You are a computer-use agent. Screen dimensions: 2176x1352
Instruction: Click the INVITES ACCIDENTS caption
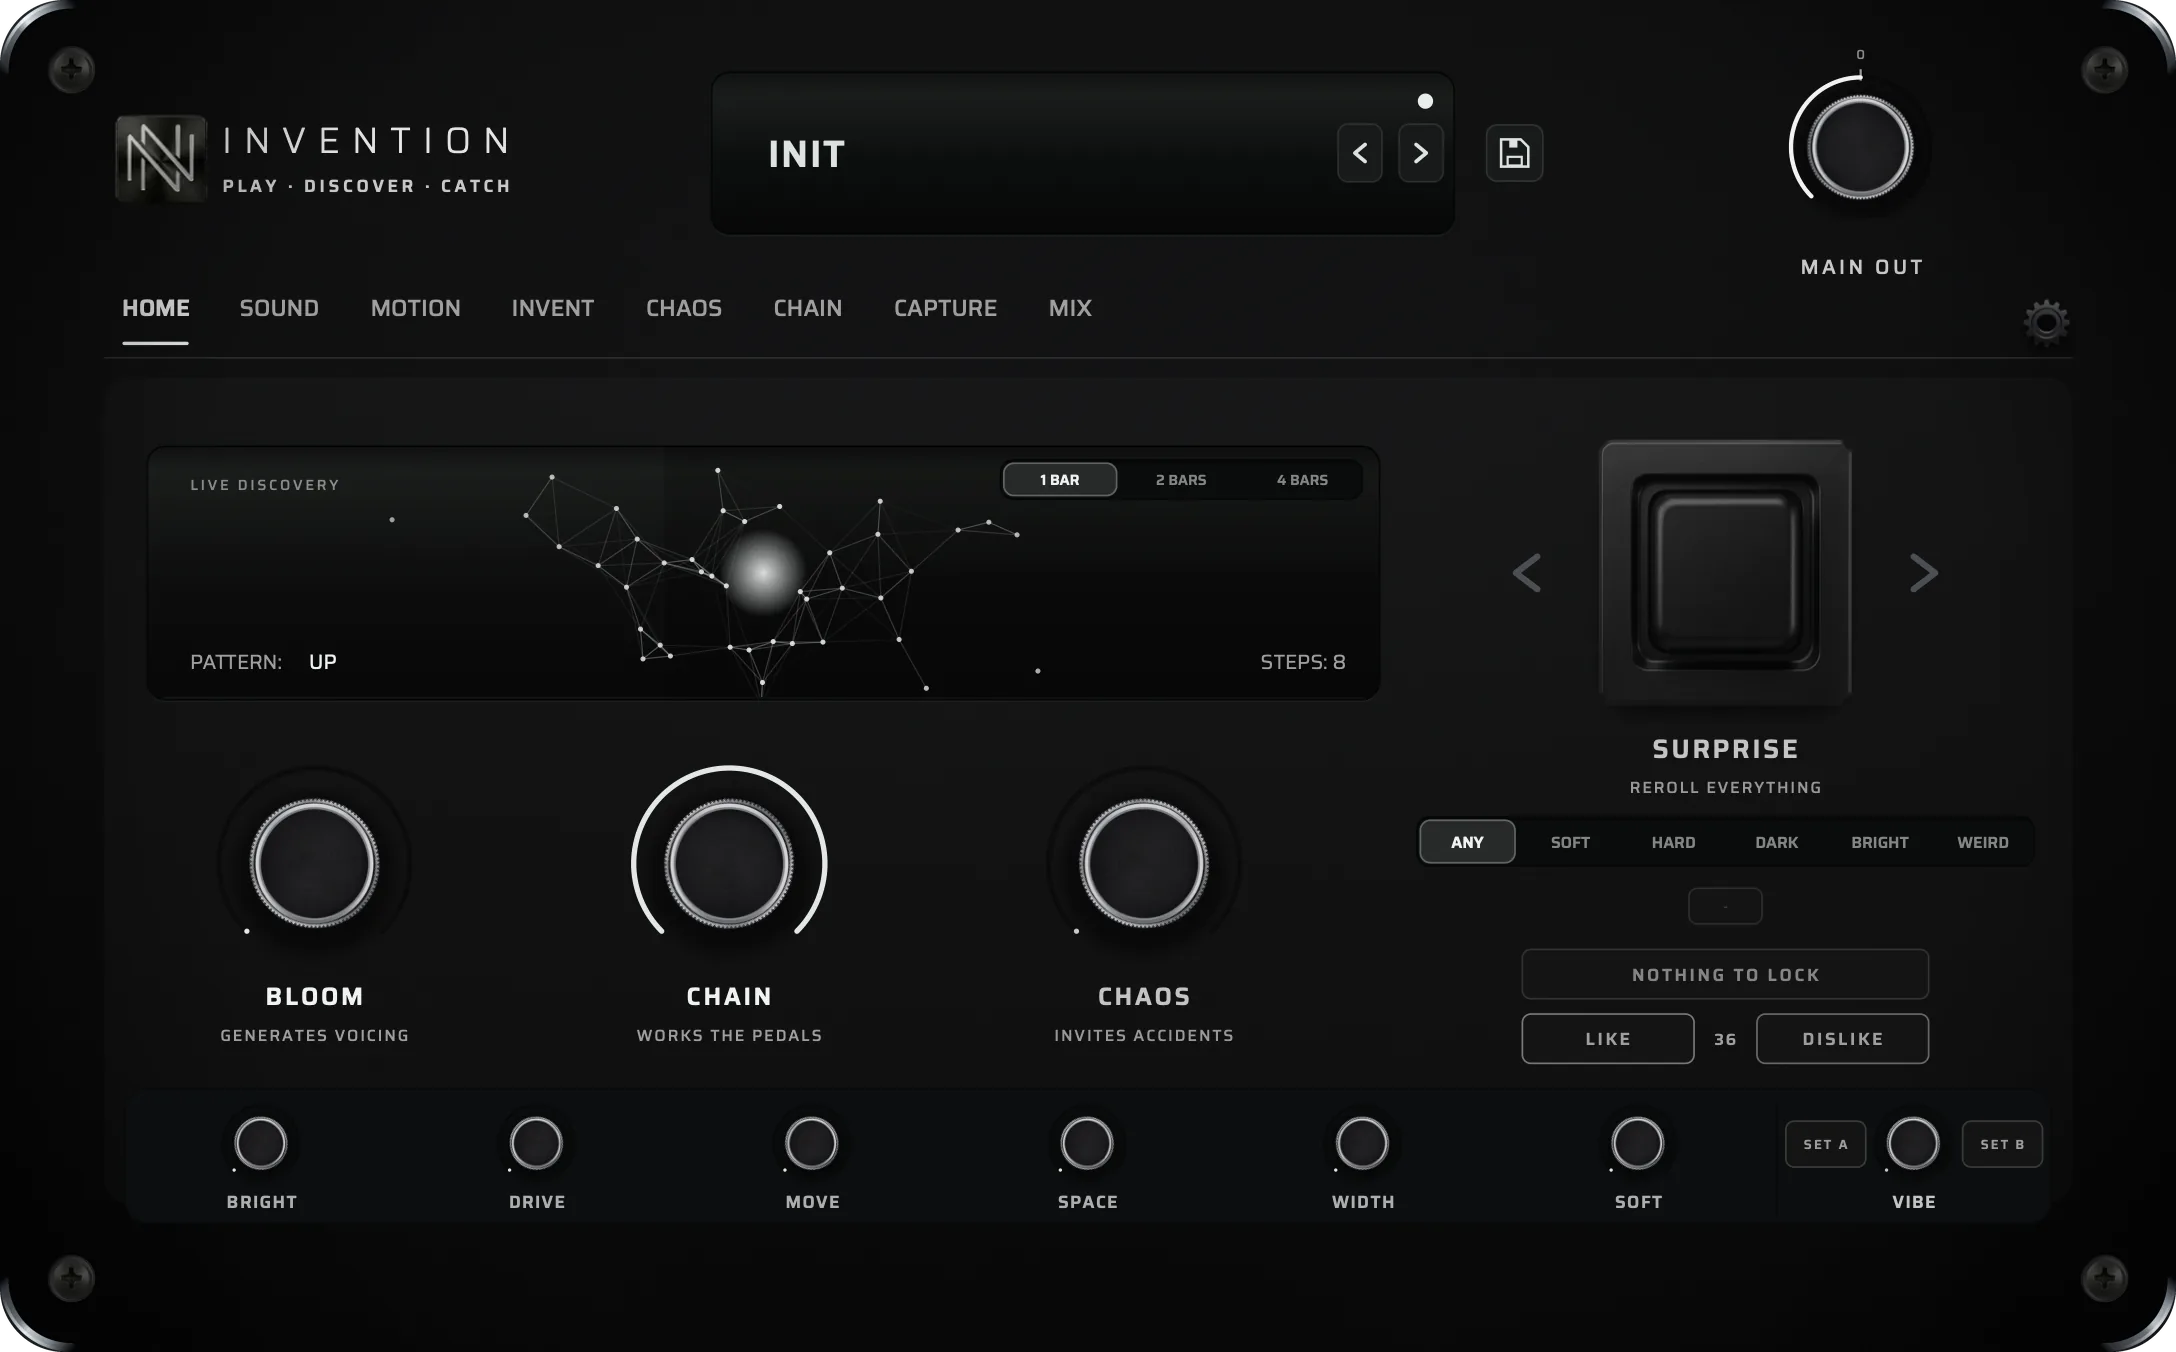(1144, 1036)
